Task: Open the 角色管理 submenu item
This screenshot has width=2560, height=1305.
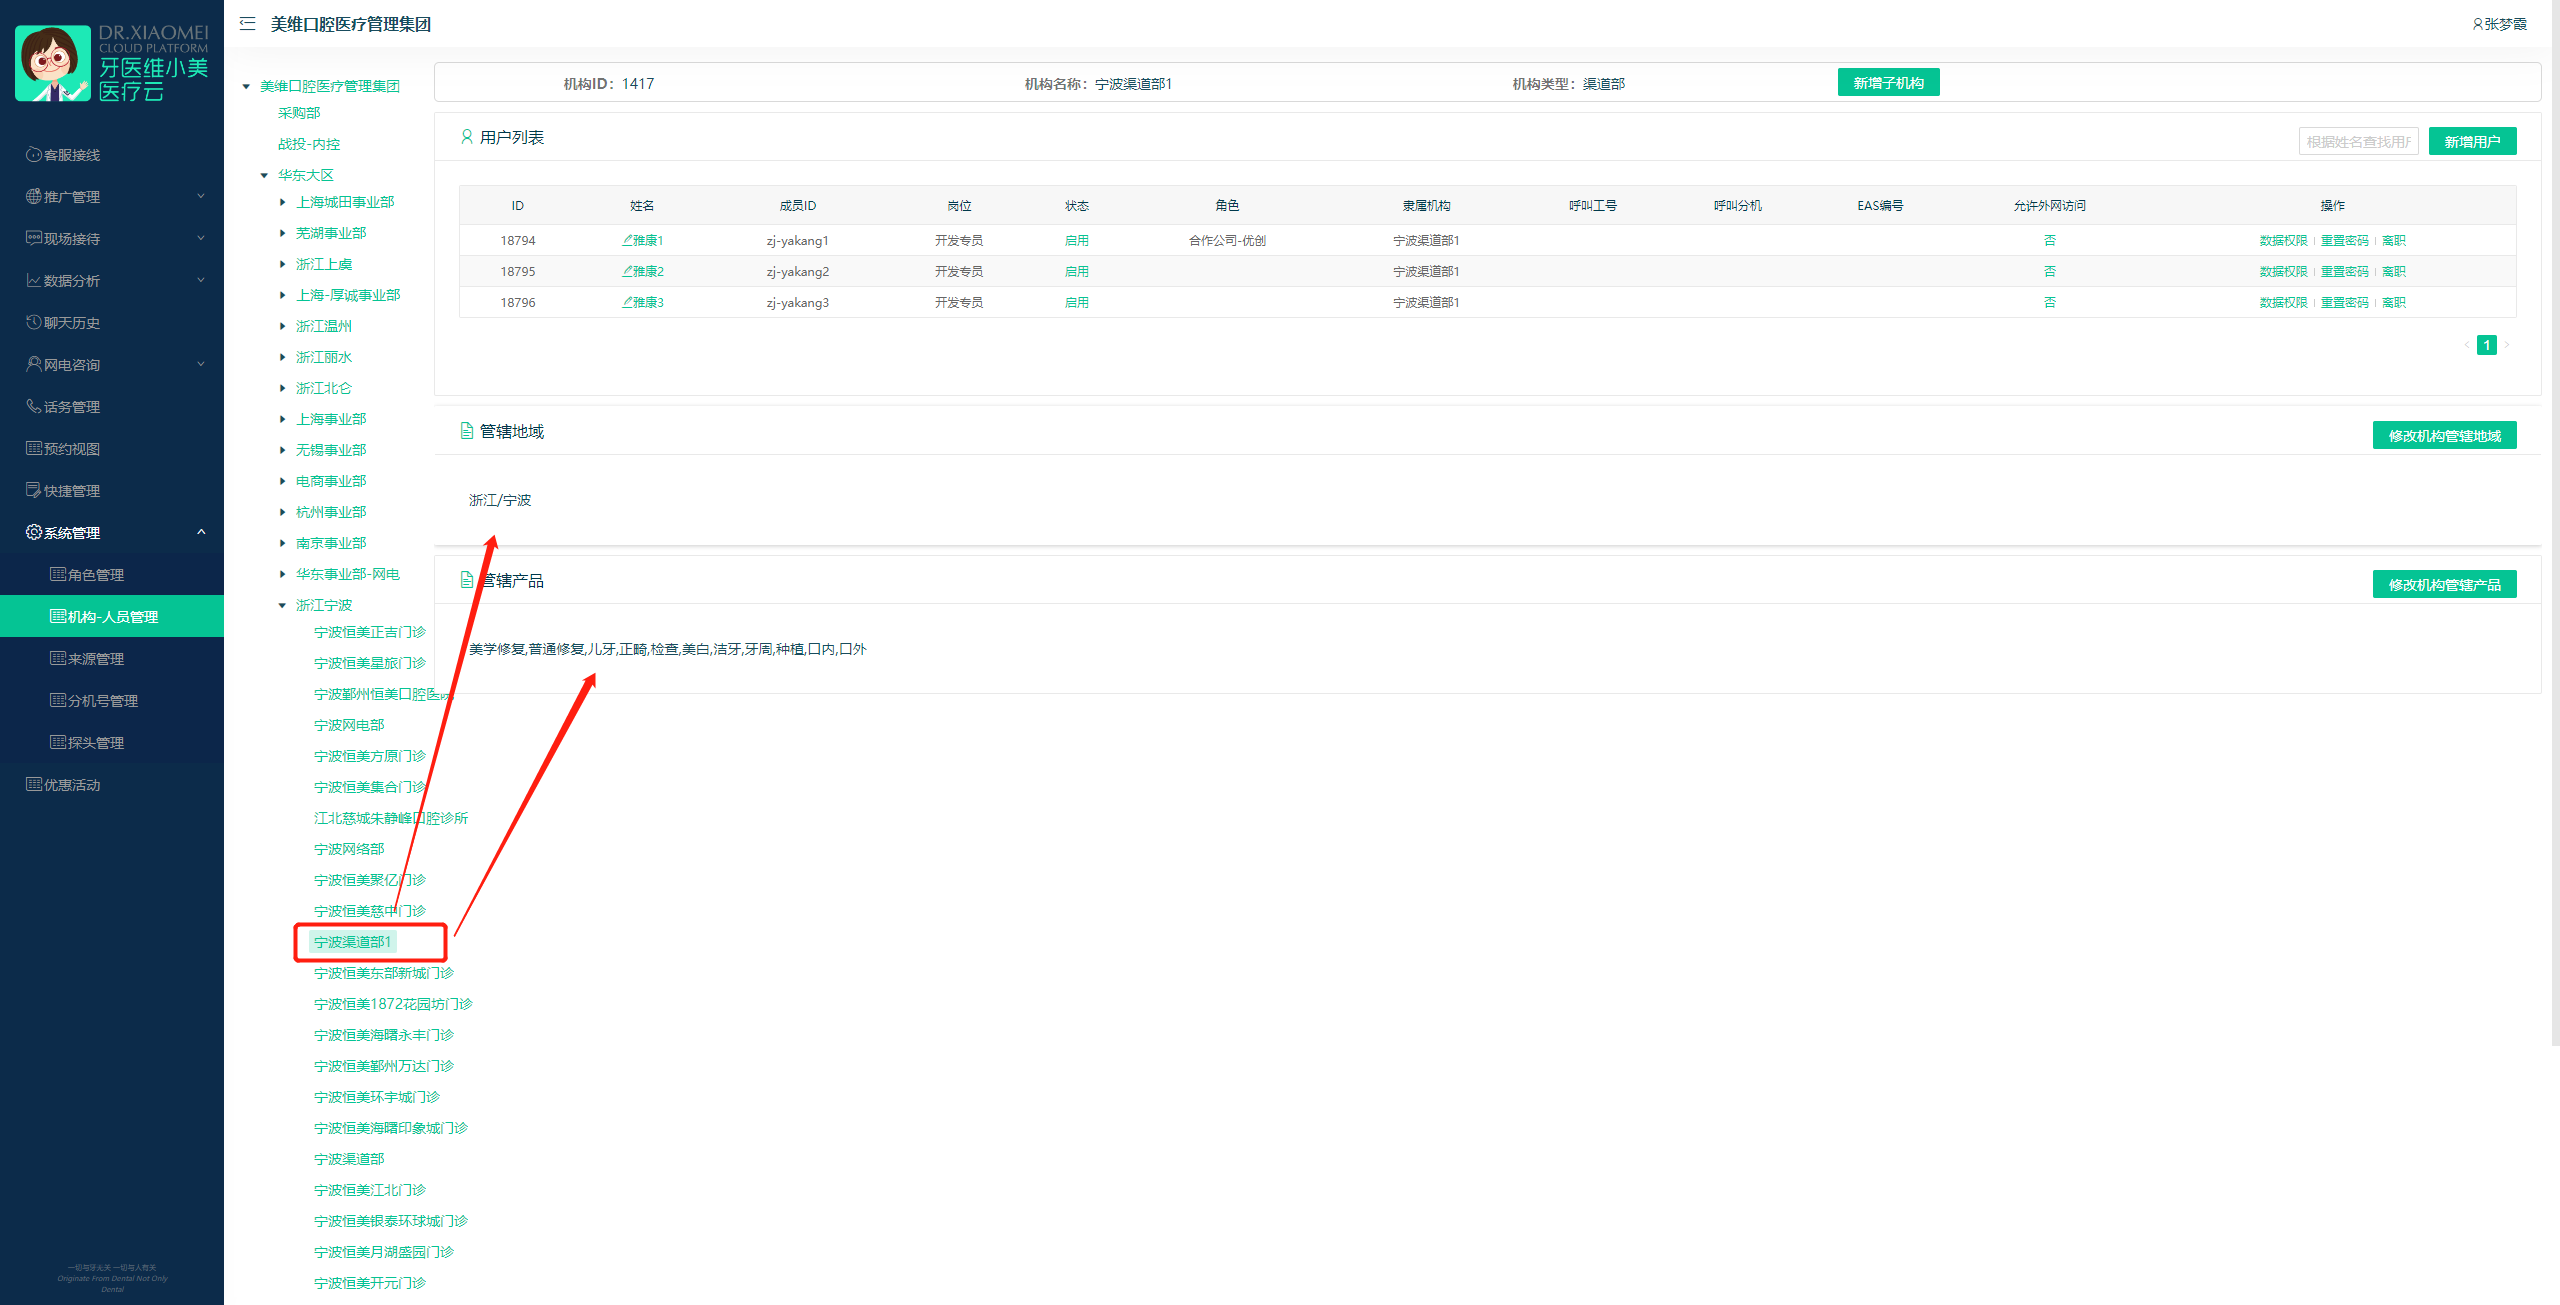Action: click(x=96, y=575)
